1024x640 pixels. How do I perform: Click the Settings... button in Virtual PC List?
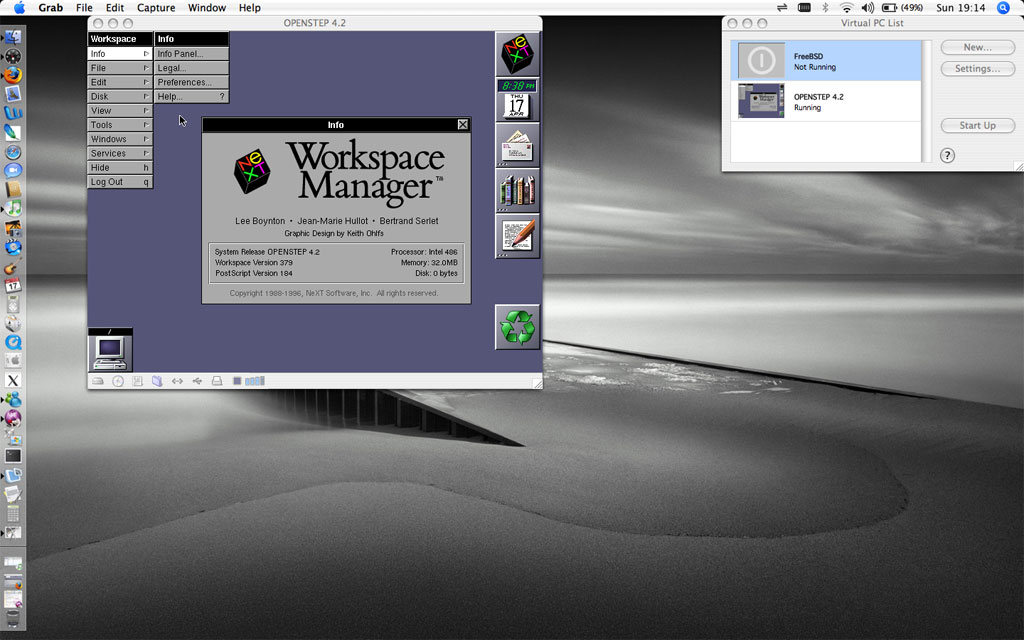977,69
